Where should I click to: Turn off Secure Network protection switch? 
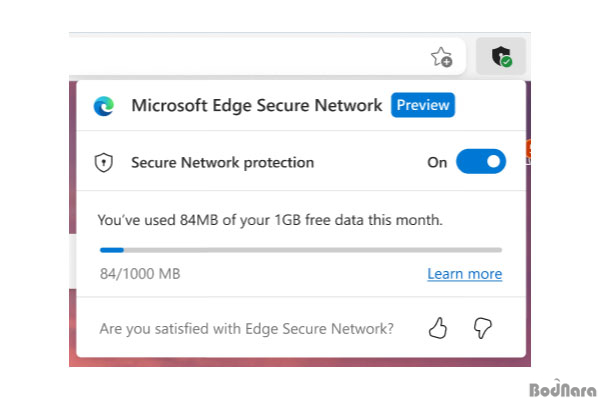click(481, 162)
